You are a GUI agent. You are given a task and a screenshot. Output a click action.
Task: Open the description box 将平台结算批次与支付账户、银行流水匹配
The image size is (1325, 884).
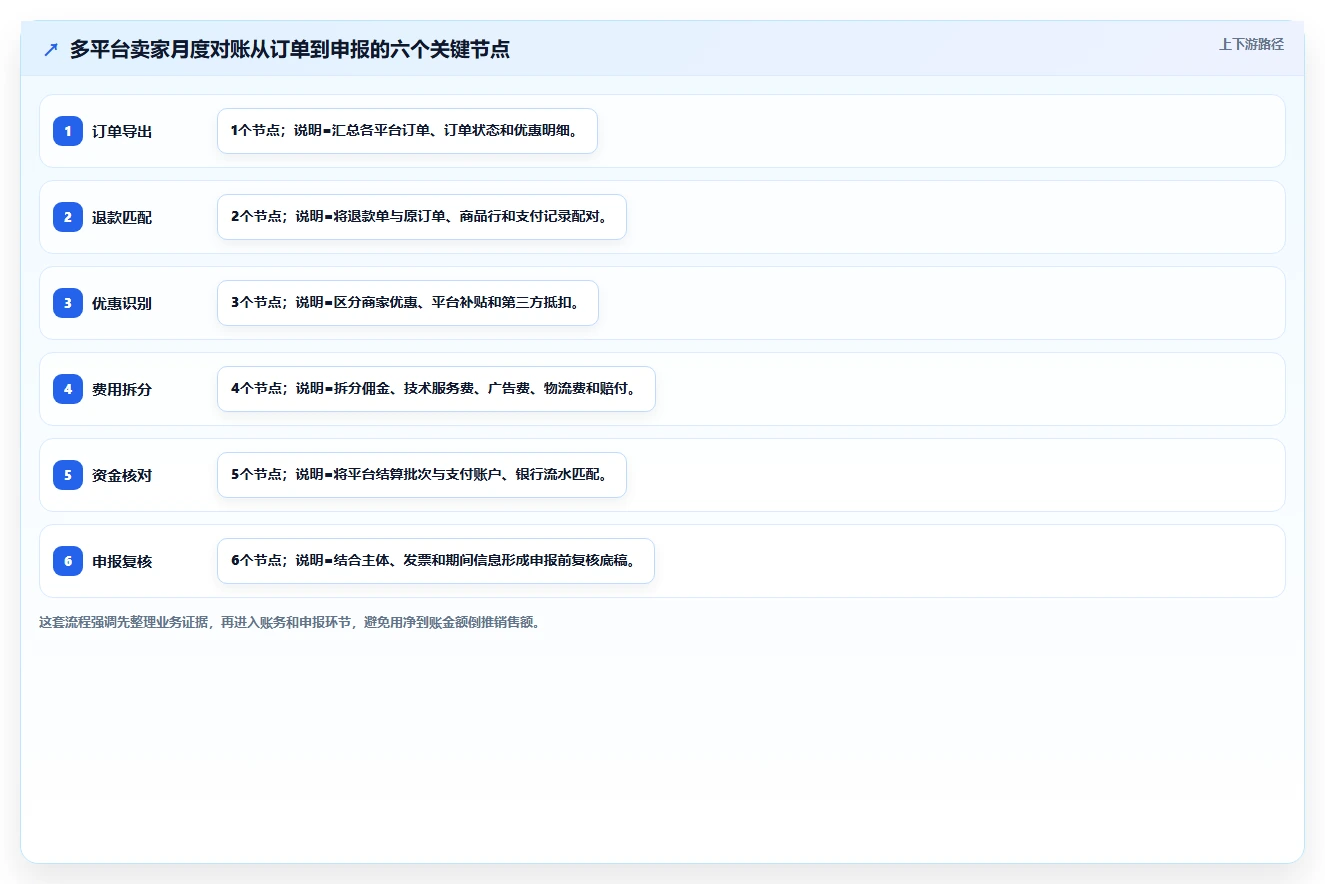point(422,475)
